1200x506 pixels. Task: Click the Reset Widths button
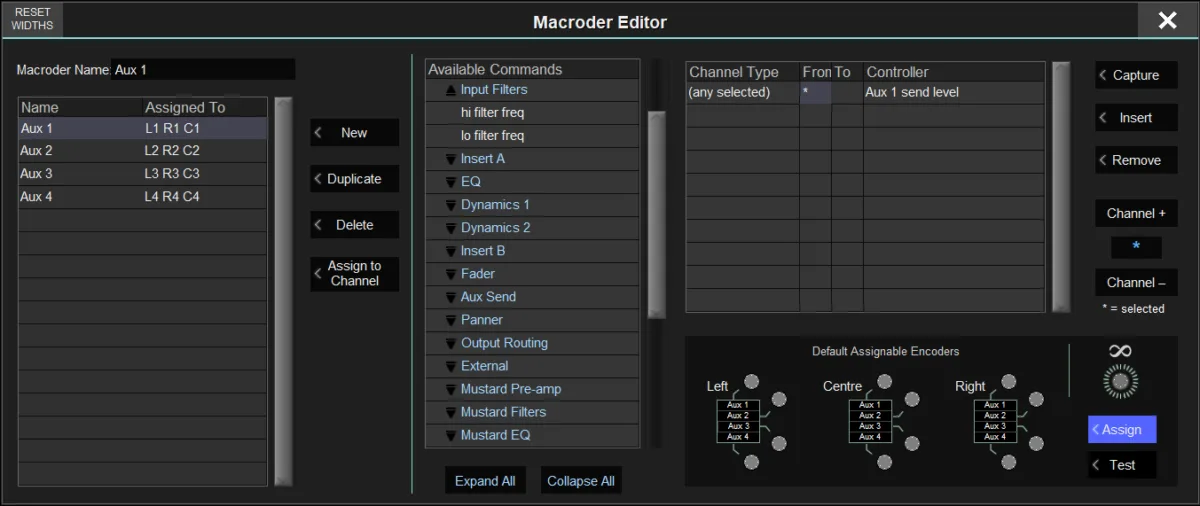click(32, 19)
